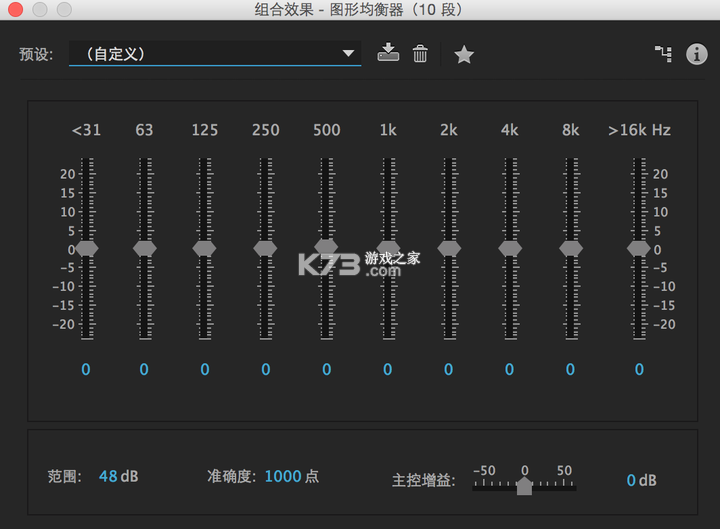The width and height of the screenshot is (720, 529).
Task: Click the <31 Hz band slider handle
Action: pos(87,248)
